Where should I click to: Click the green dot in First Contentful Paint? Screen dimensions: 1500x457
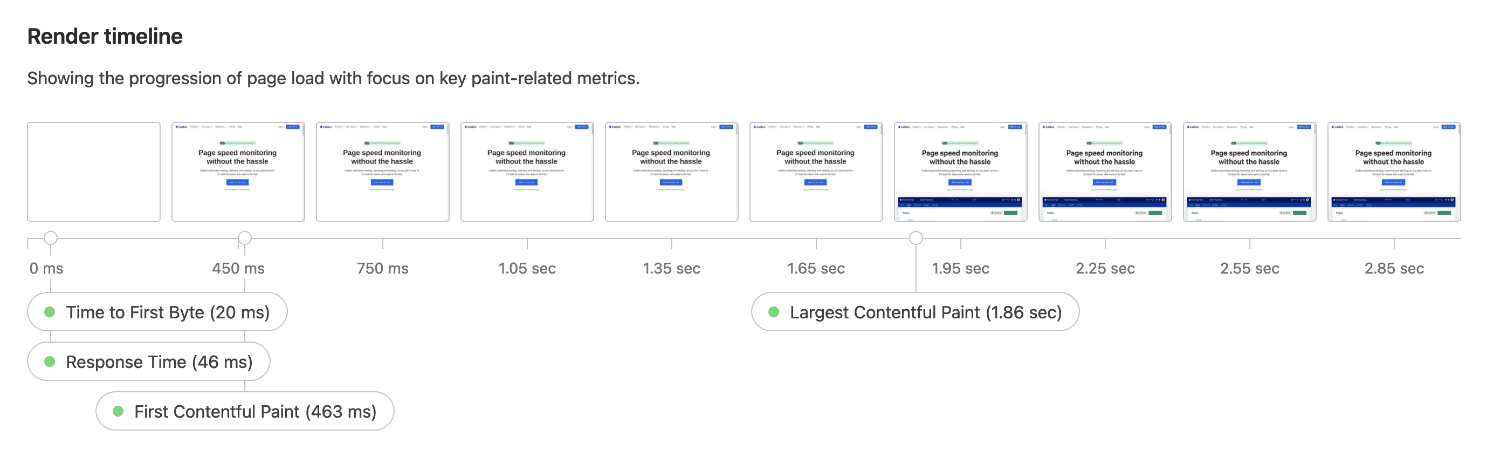click(x=118, y=411)
